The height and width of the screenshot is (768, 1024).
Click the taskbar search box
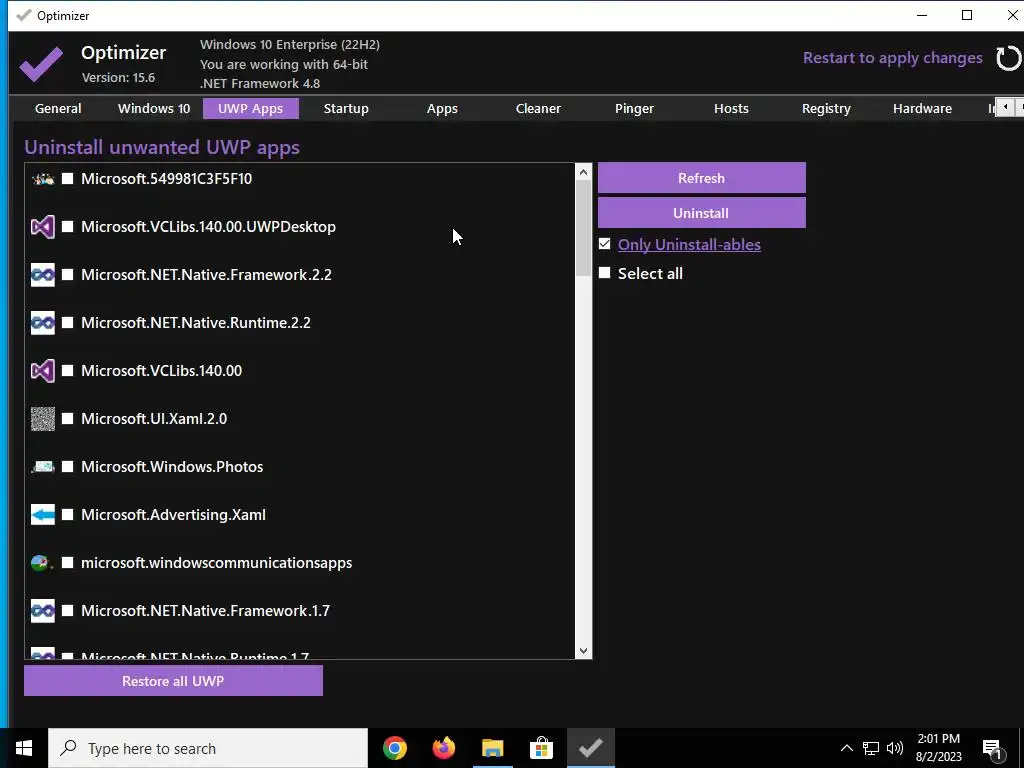point(208,748)
